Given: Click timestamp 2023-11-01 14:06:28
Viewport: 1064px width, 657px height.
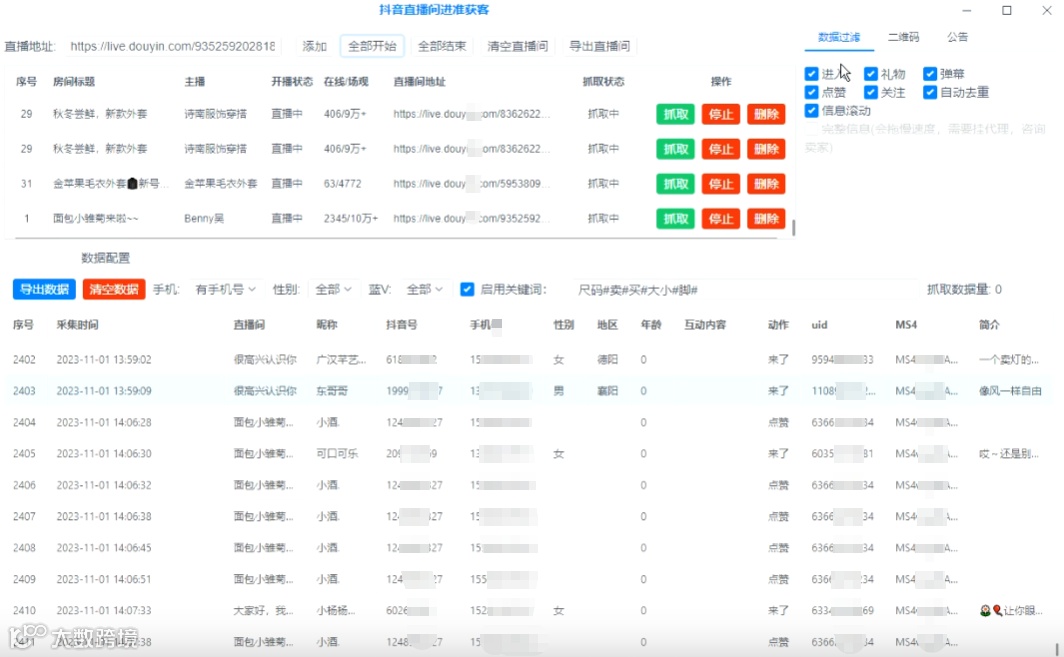Looking at the screenshot, I should click(x=104, y=422).
